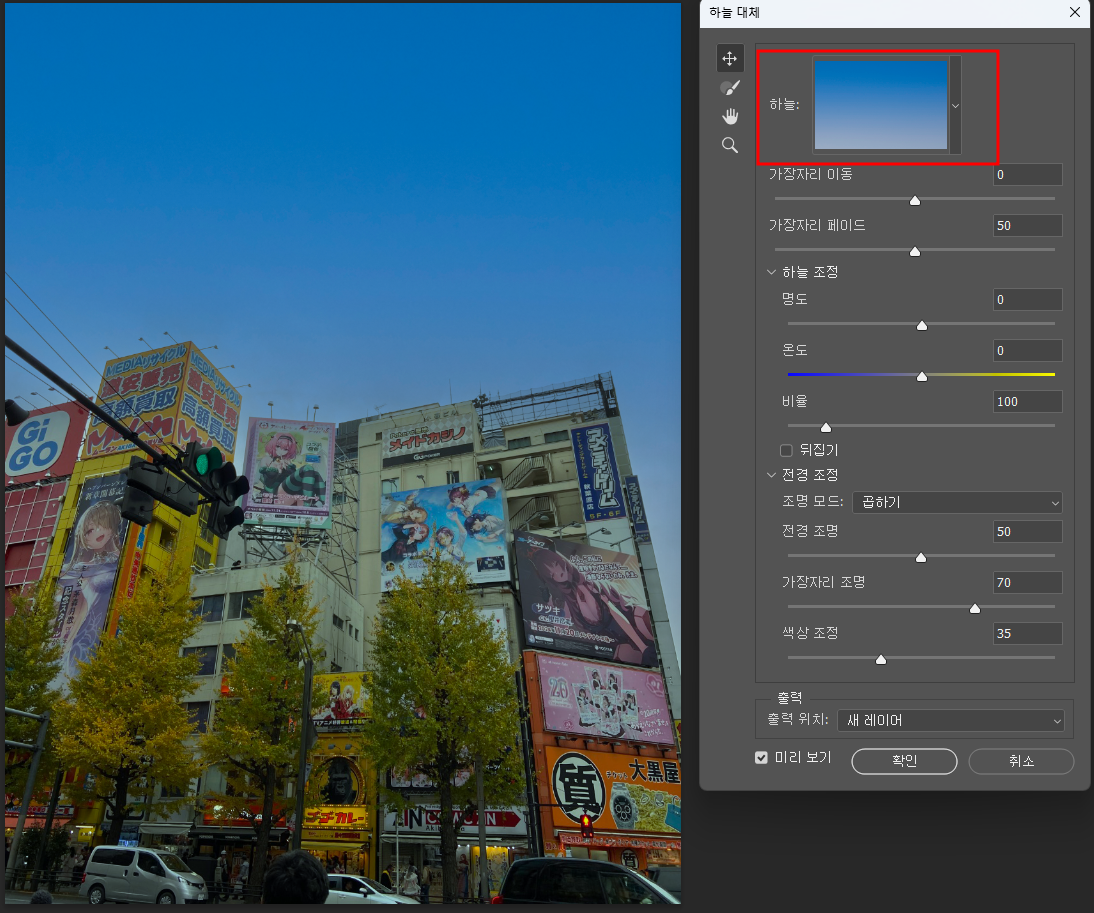Viewport: 1094px width, 913px height.
Task: Open the 출력 위치 새 레이어 dropdown
Action: [951, 720]
